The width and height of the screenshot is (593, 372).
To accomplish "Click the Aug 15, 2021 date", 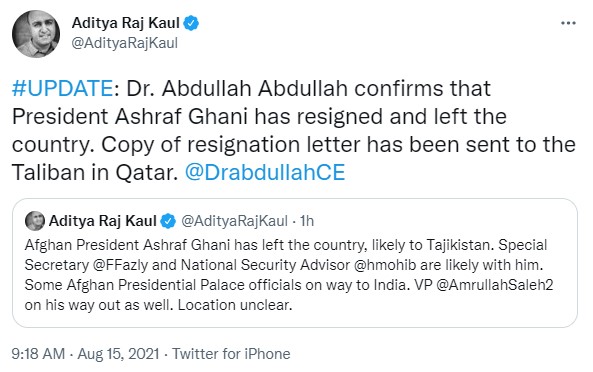I will pos(118,354).
